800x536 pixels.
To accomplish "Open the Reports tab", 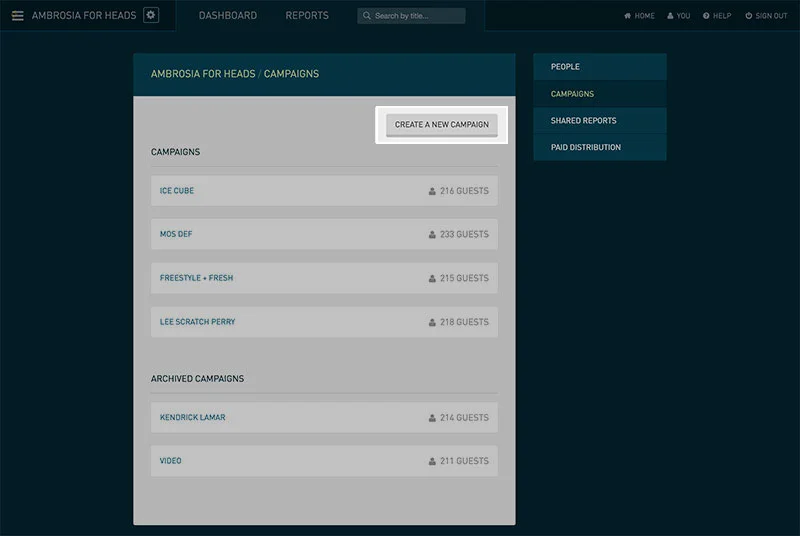I will pos(307,16).
